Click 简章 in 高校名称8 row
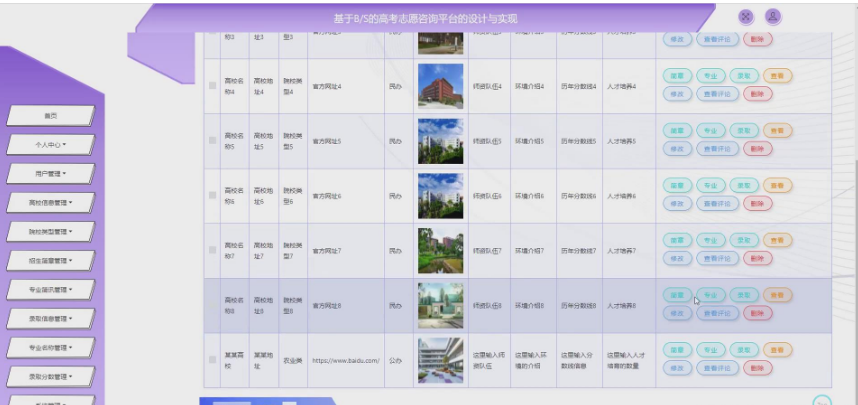 click(677, 295)
